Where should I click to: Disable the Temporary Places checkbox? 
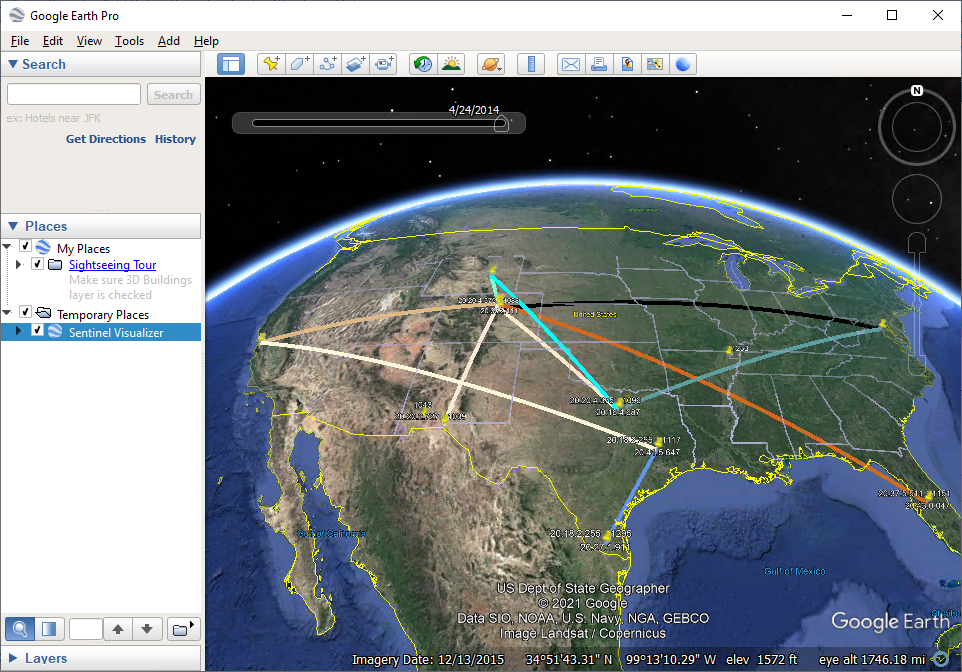pos(24,313)
